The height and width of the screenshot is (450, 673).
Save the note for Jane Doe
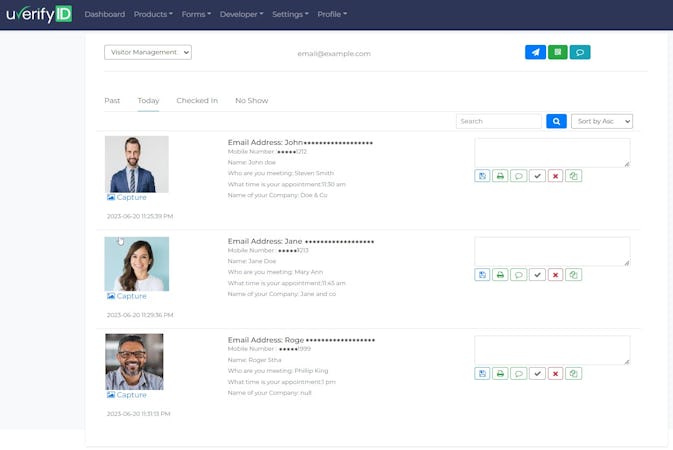tap(482, 275)
